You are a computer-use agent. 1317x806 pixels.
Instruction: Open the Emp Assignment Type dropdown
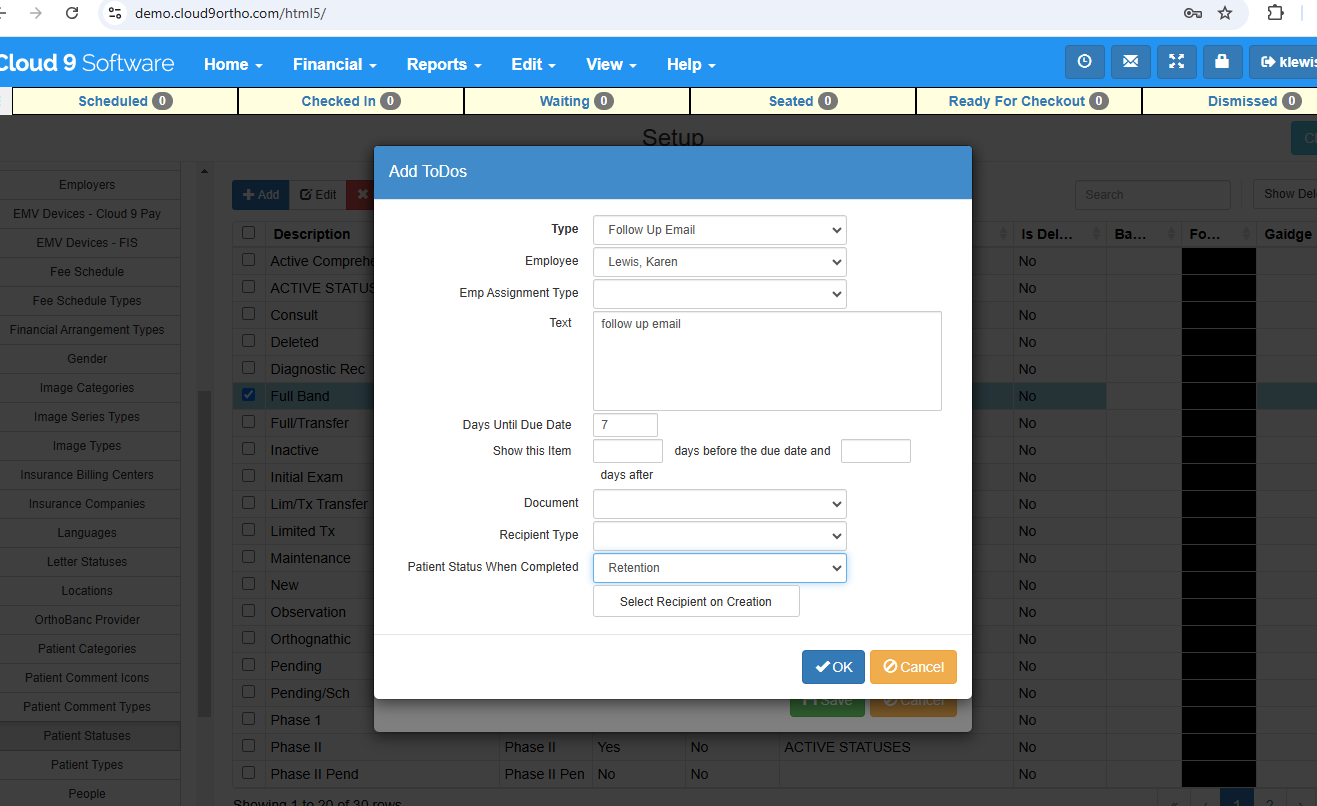click(720, 294)
